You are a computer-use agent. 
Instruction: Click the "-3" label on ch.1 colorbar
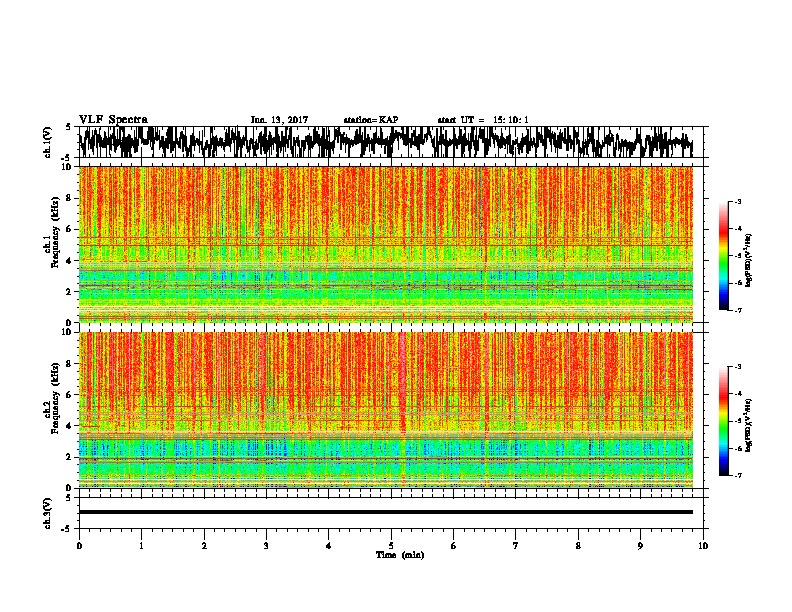click(737, 201)
